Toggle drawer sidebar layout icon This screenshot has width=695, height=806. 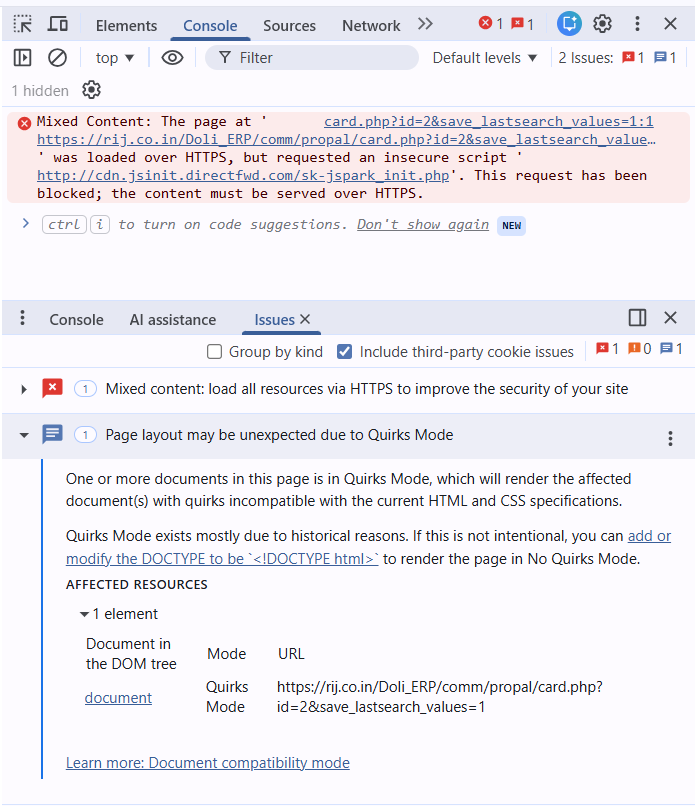[x=637, y=318]
